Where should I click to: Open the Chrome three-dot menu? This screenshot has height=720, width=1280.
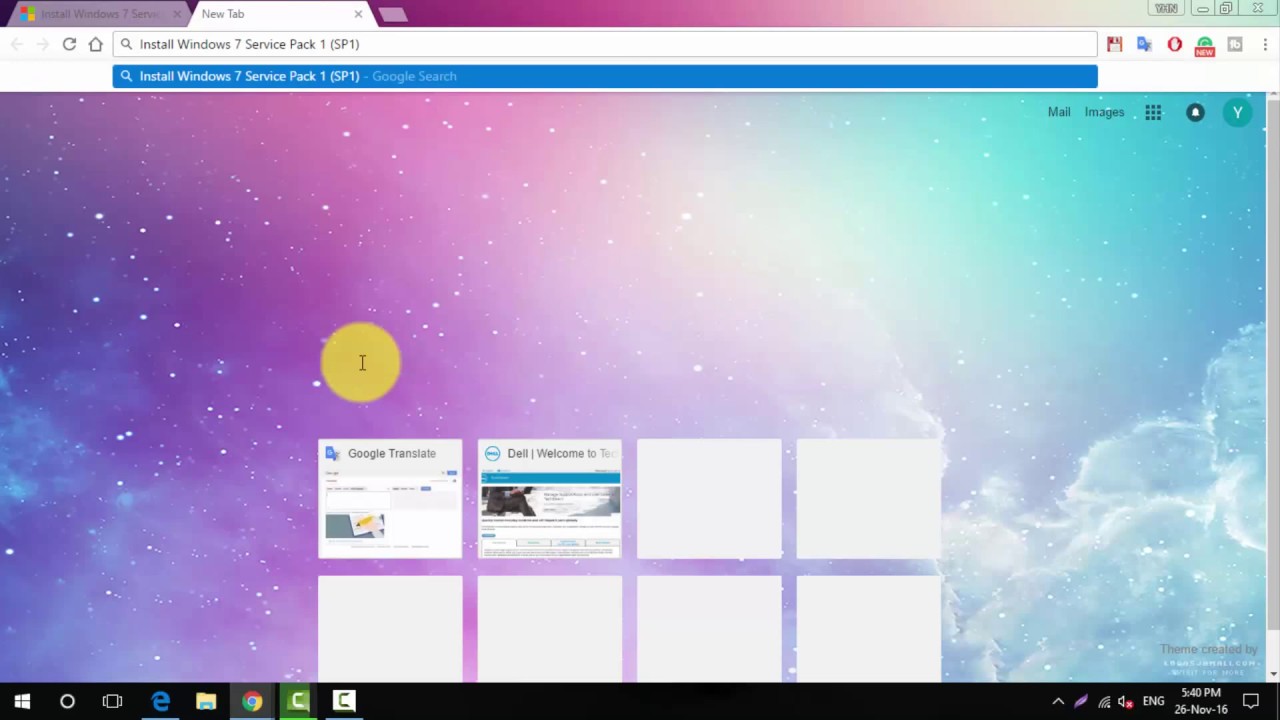click(x=1265, y=44)
